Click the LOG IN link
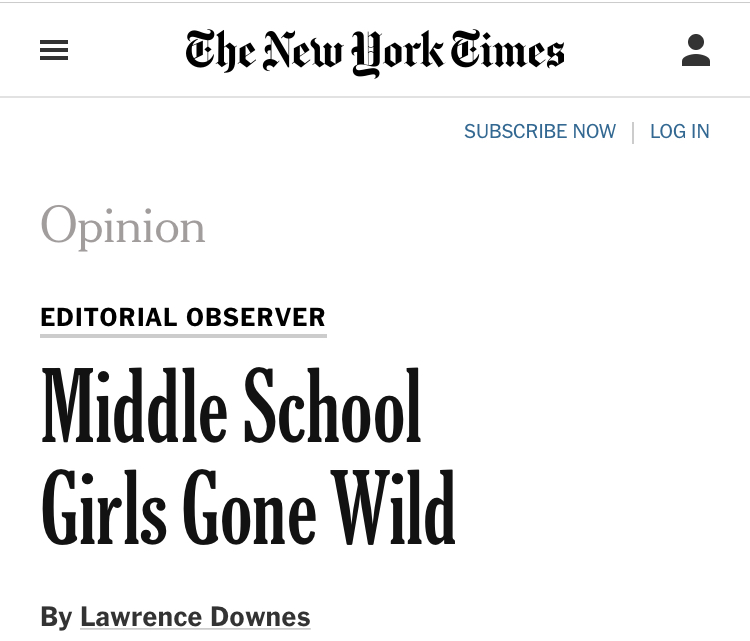The width and height of the screenshot is (750, 641). [x=679, y=132]
